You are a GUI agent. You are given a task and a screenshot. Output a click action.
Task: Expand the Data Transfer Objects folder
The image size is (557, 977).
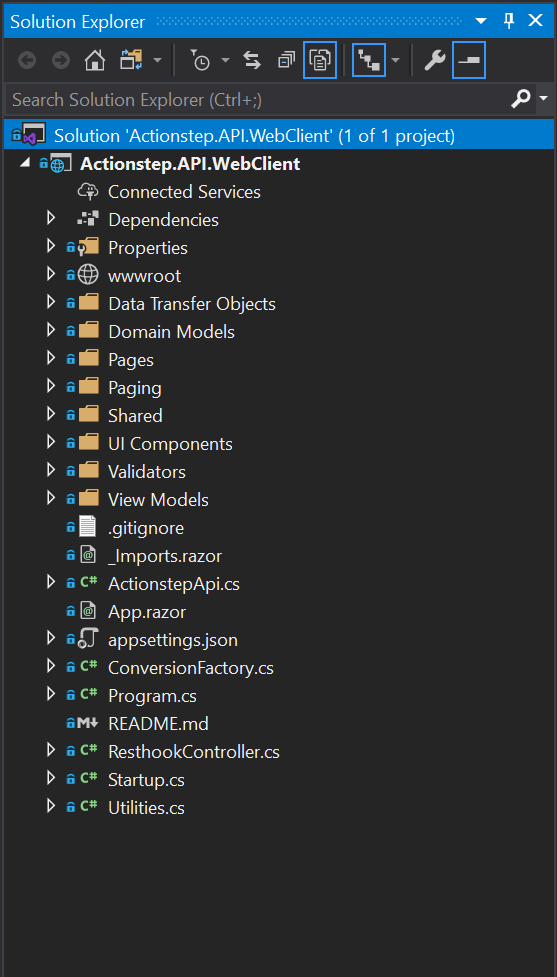pos(51,303)
